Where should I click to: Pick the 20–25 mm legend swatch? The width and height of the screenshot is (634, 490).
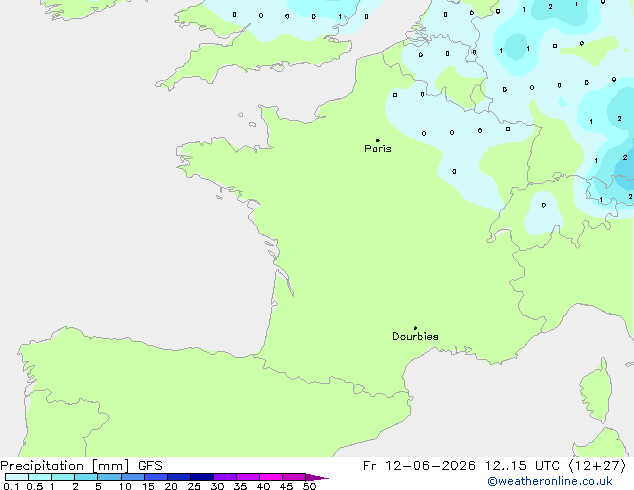(x=179, y=477)
